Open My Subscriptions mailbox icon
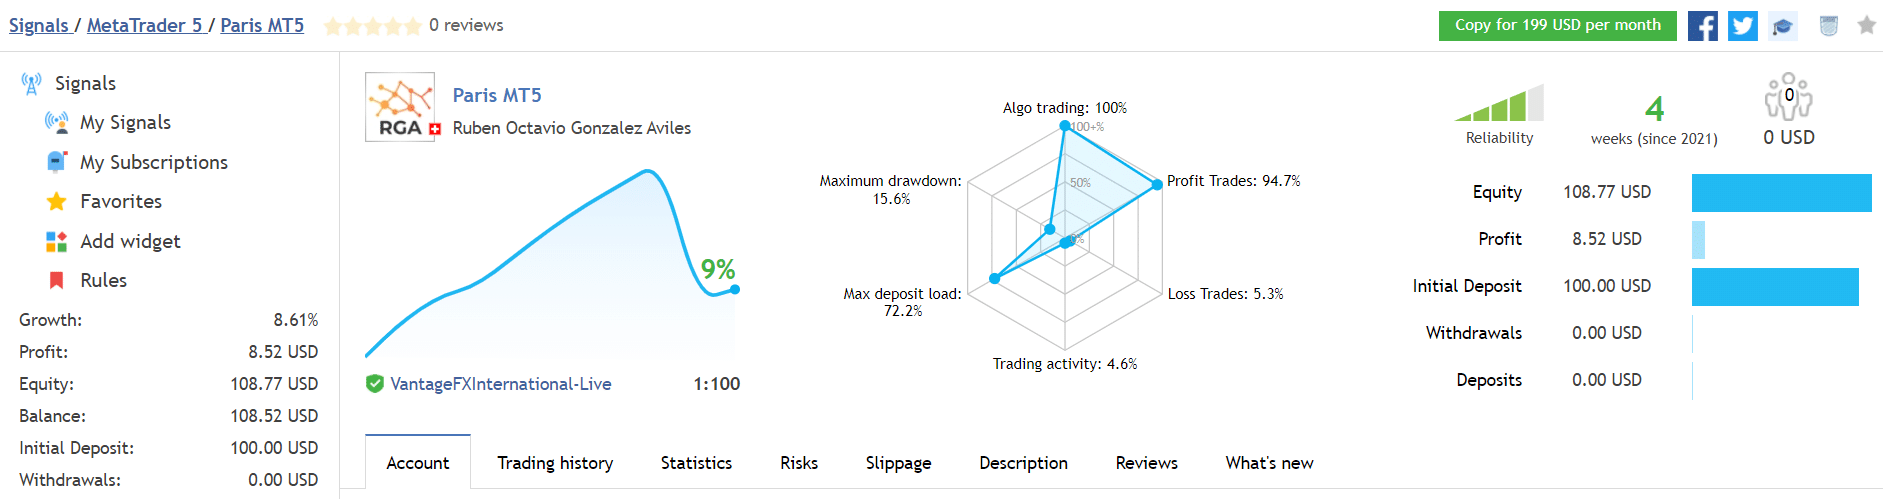Screen dimensions: 1883x499 point(57,162)
